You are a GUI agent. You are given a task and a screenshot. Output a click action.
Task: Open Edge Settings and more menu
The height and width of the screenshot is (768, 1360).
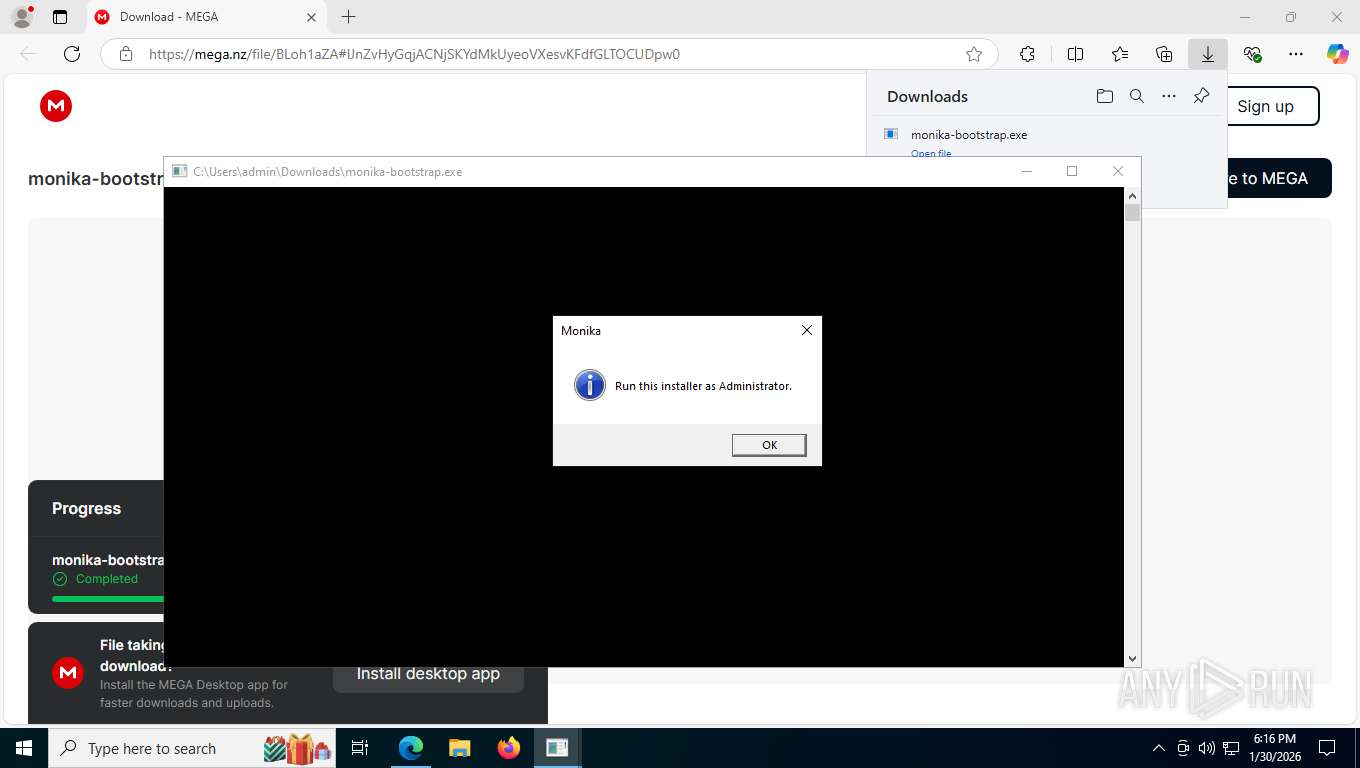click(1296, 54)
